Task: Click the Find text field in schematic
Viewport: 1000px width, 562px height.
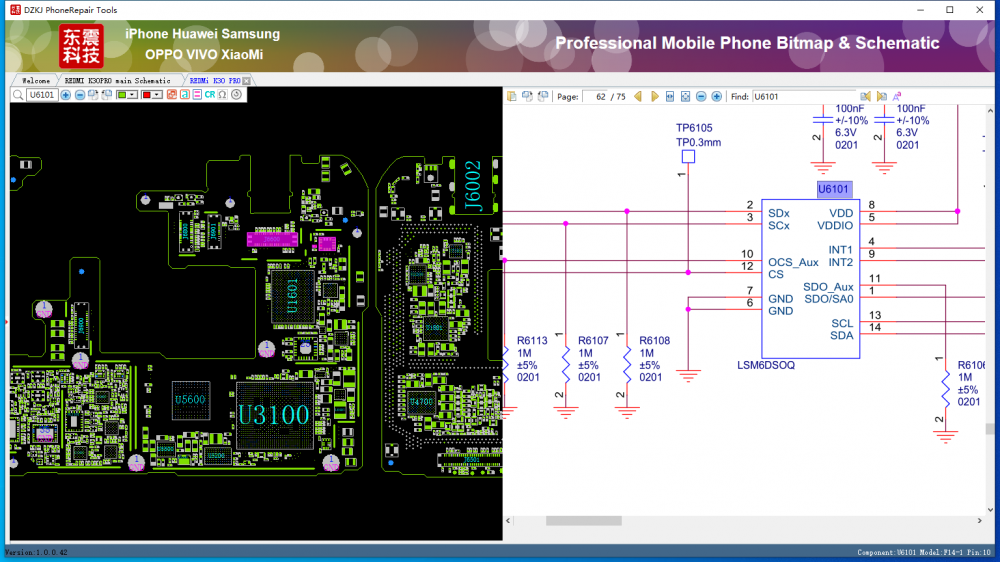Action: tap(803, 96)
